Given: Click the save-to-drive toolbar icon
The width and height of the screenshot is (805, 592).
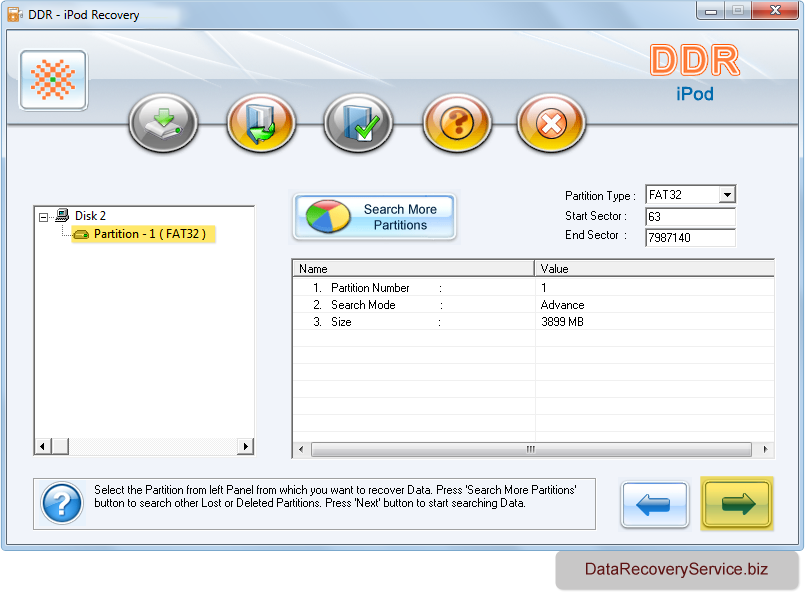Looking at the screenshot, I should pos(163,123).
